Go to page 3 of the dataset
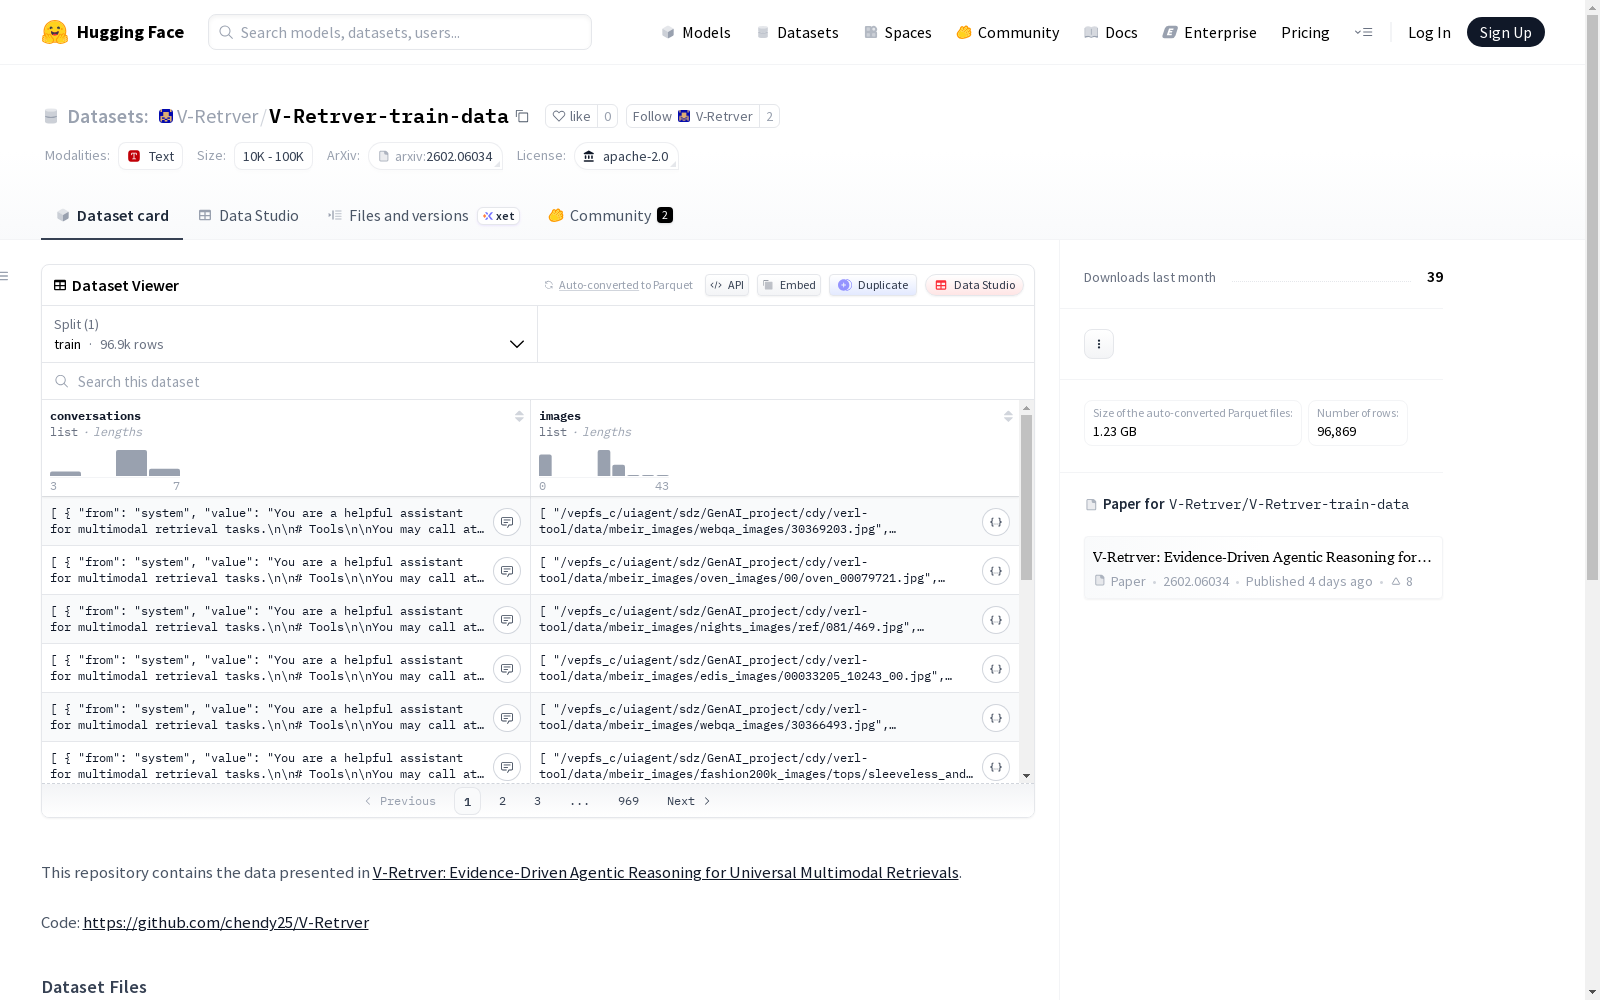This screenshot has height=1000, width=1600. click(x=537, y=801)
